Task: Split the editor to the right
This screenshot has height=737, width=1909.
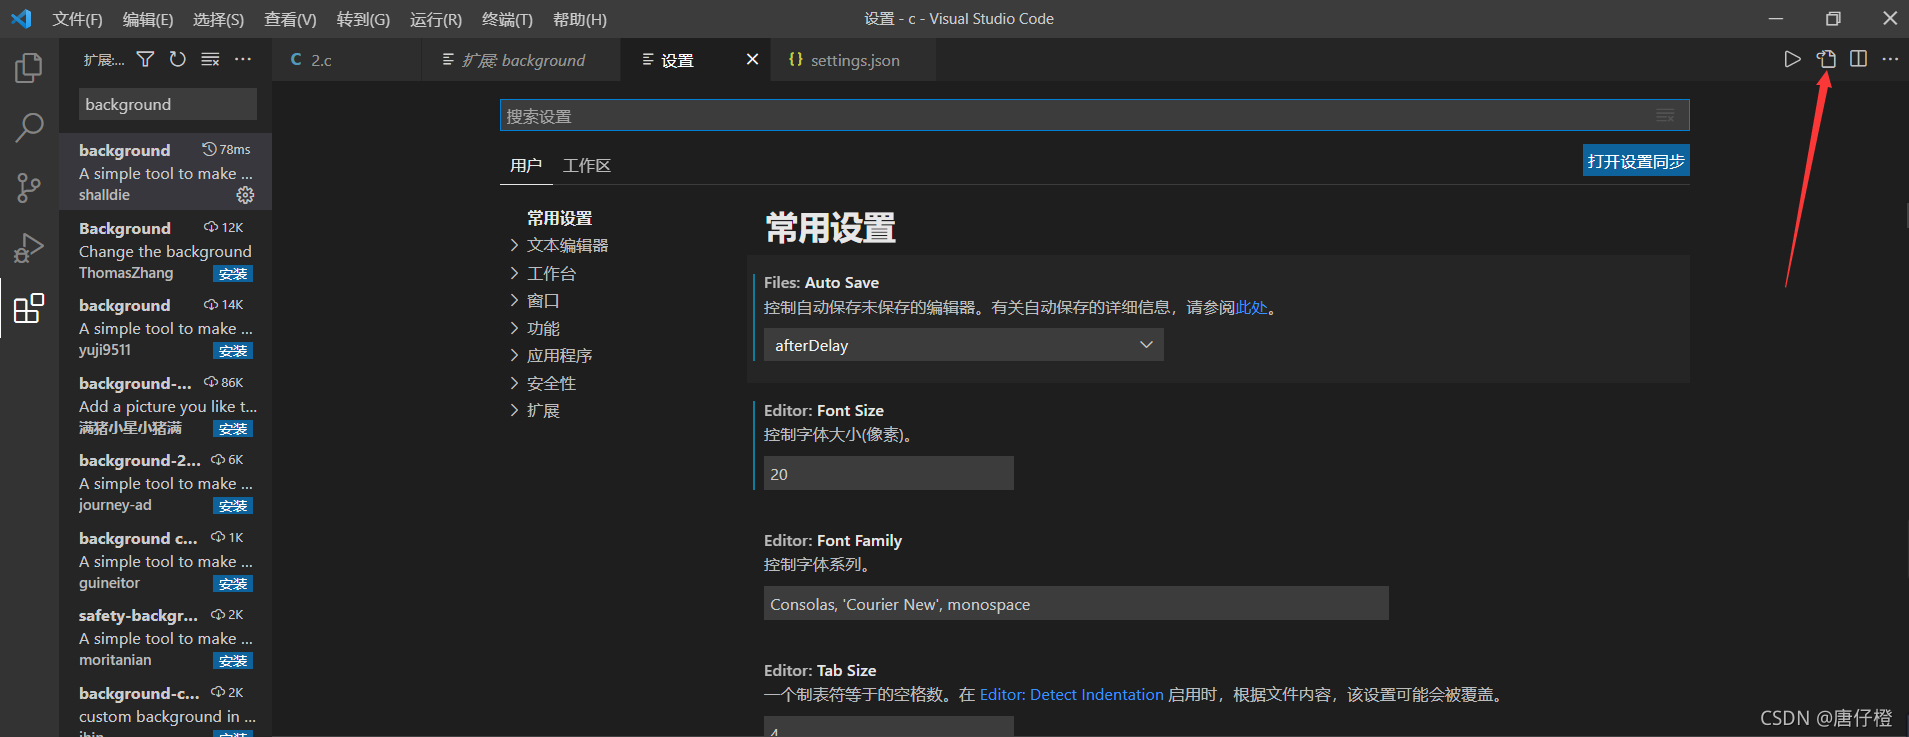Action: [1858, 59]
